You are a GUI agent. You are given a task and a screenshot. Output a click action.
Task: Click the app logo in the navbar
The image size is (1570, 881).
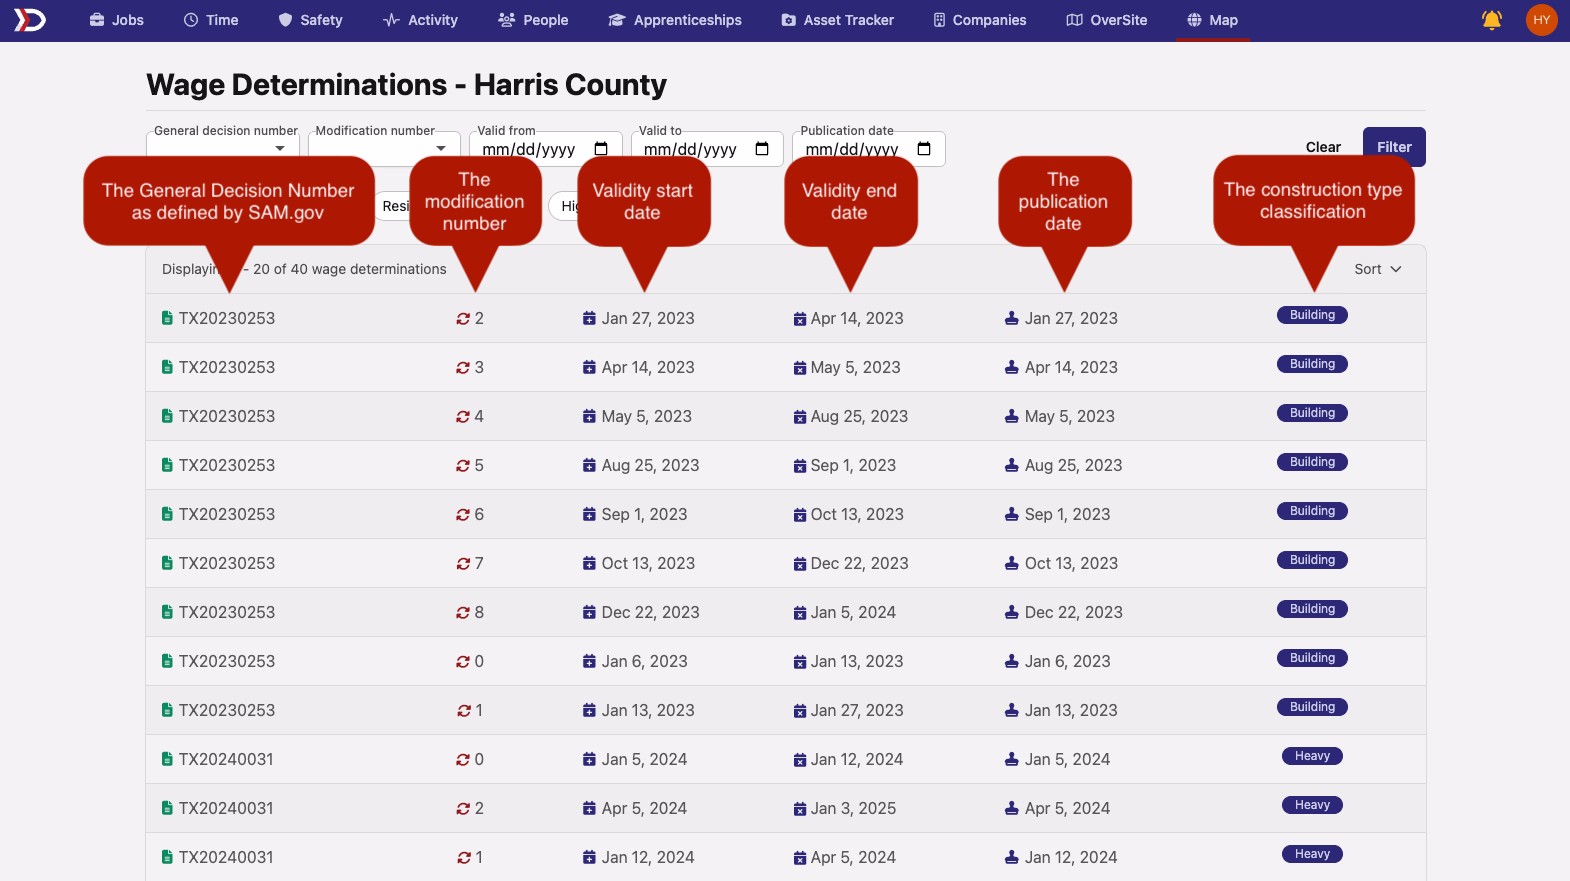[x=29, y=20]
